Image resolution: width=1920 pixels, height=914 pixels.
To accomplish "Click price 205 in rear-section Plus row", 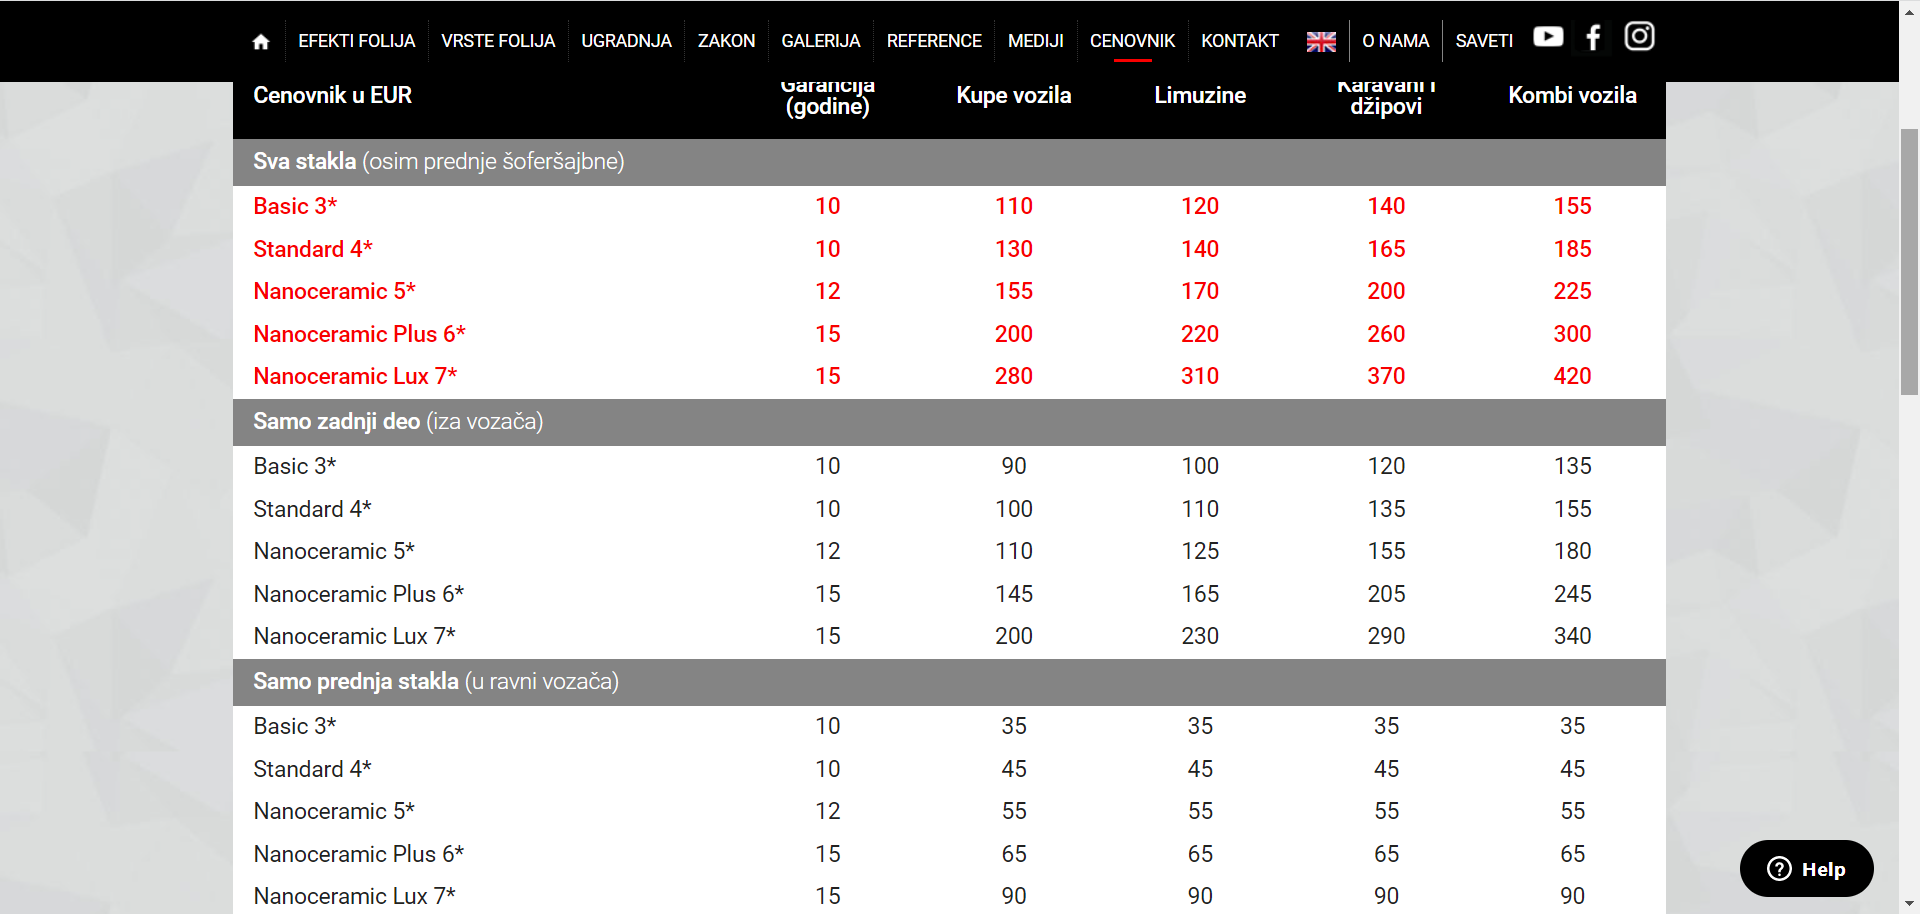I will click(x=1386, y=594).
